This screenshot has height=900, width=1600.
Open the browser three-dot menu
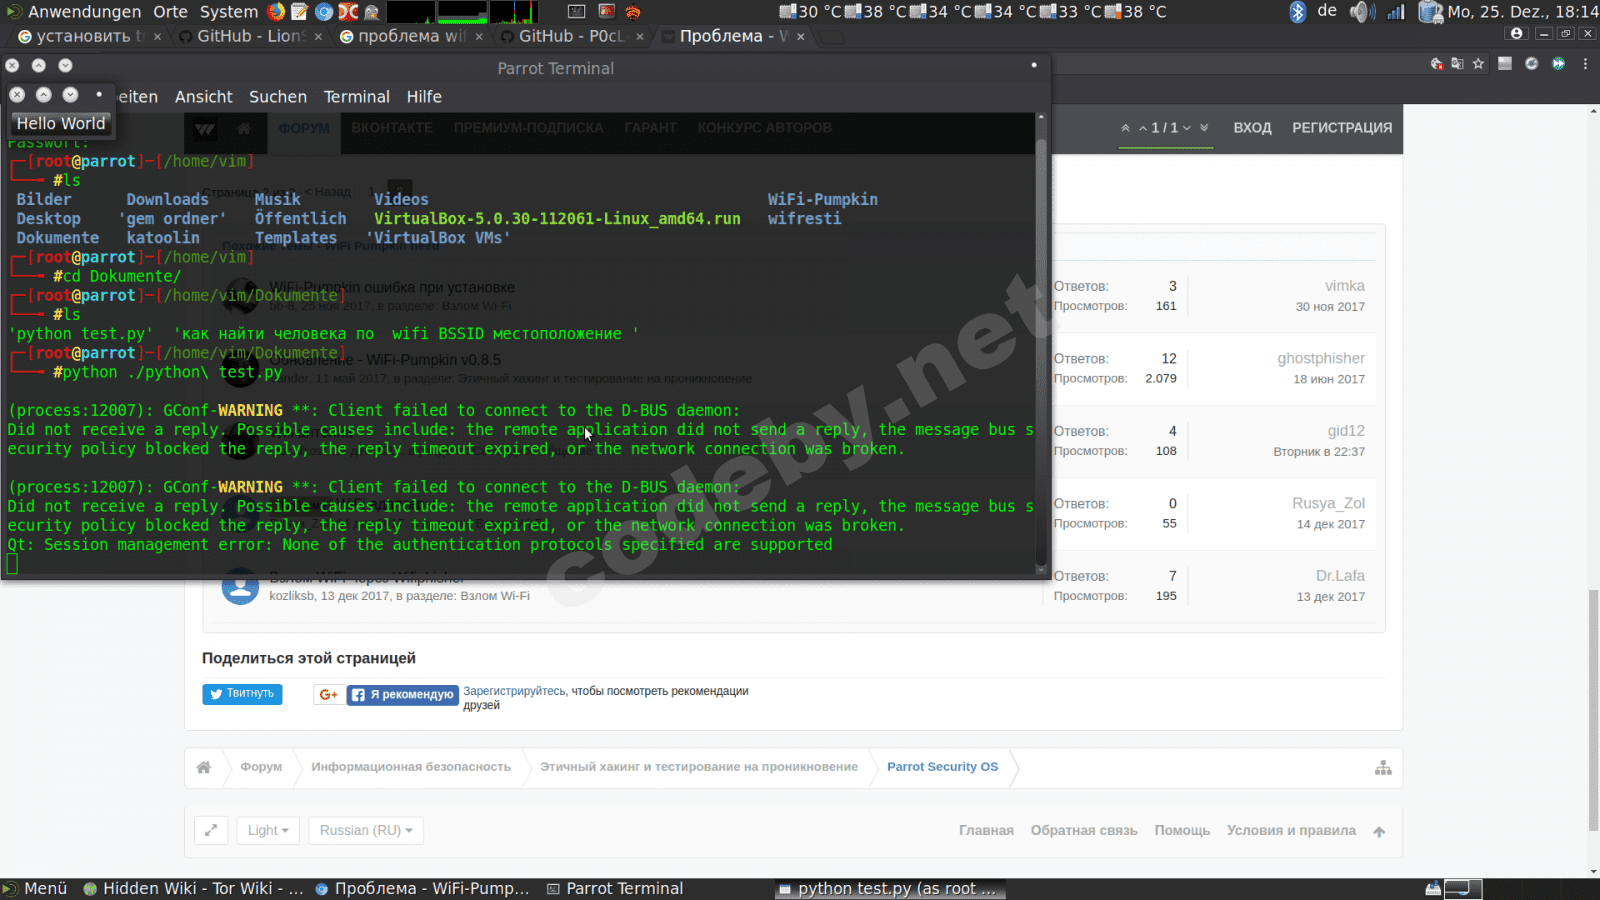1585,64
